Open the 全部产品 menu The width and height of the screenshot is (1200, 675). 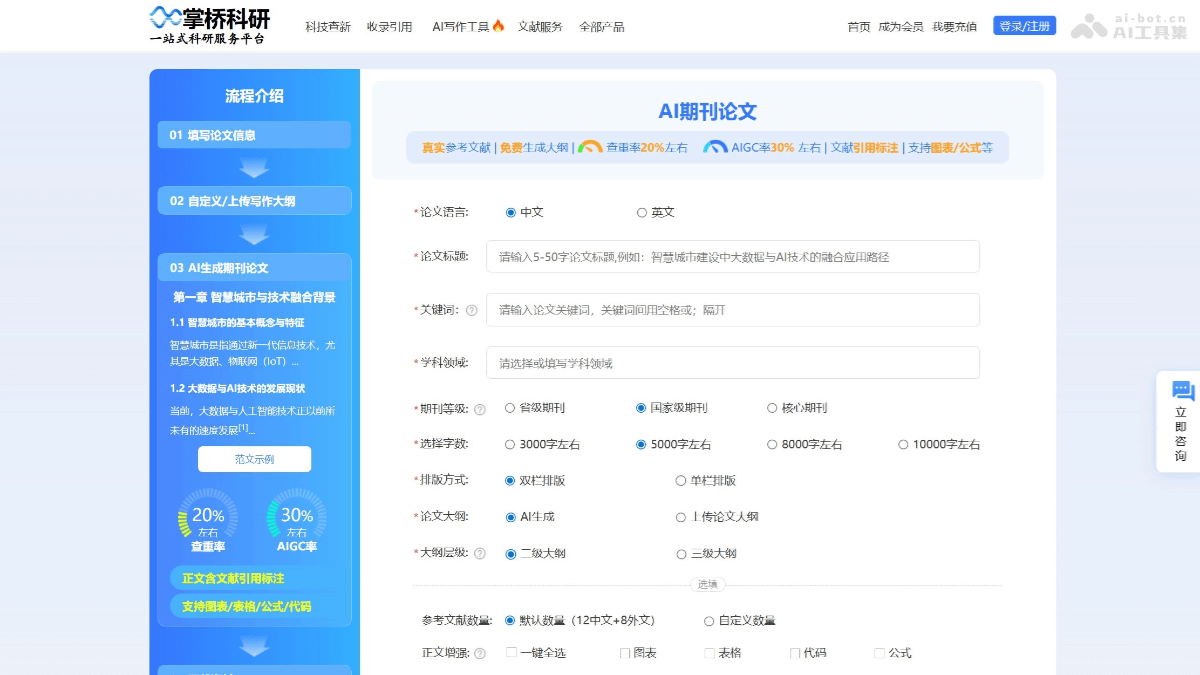(x=601, y=26)
